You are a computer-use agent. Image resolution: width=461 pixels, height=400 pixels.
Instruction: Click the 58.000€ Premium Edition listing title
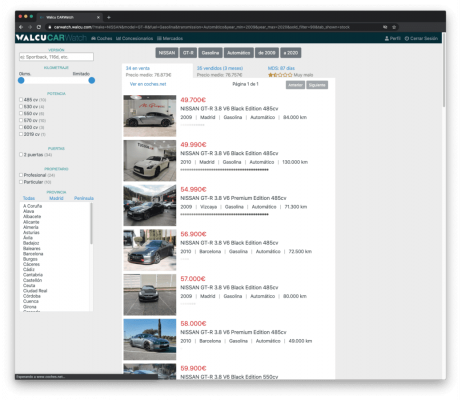tap(233, 332)
